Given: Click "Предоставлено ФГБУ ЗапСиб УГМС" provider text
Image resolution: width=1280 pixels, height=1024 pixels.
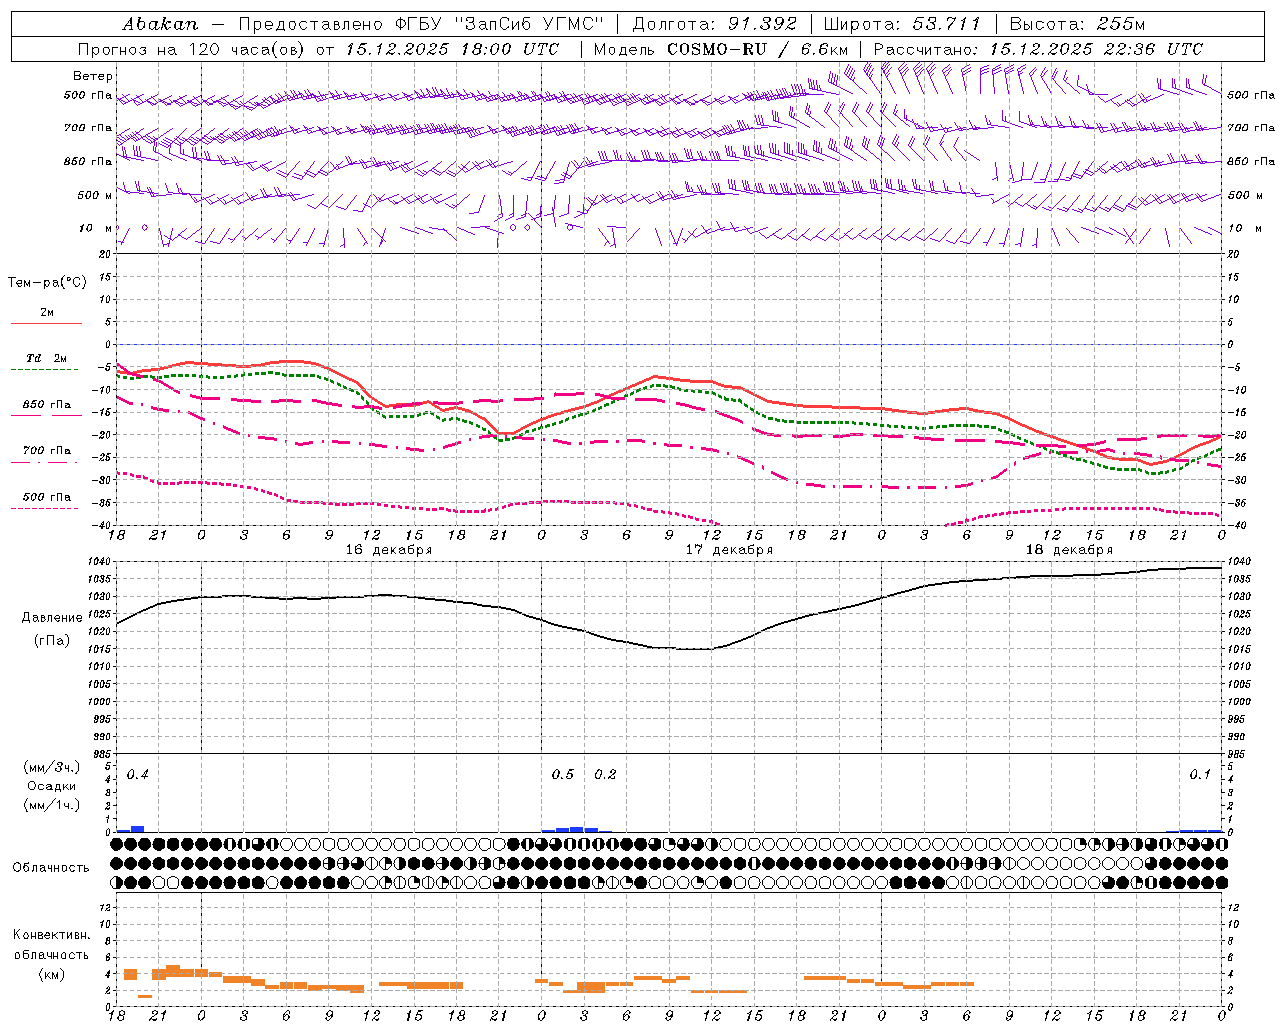Looking at the screenshot, I should pos(420,24).
